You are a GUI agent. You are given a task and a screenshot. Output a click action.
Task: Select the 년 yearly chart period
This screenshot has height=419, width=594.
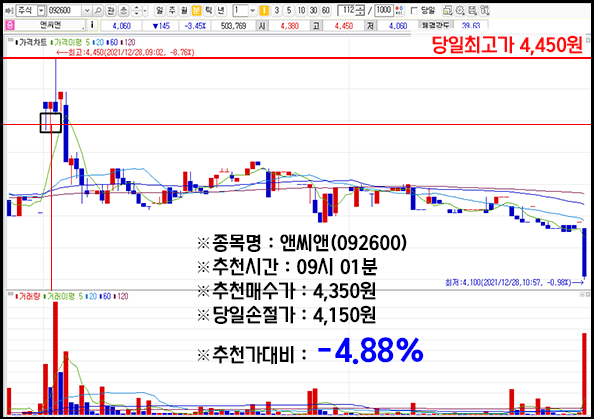221,11
